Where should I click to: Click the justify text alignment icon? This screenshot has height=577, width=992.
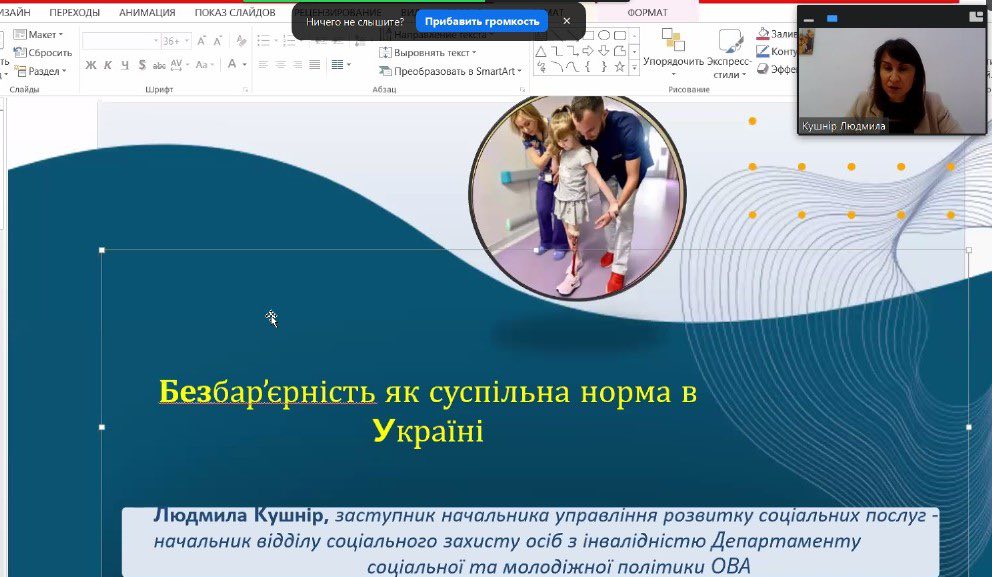tap(315, 65)
